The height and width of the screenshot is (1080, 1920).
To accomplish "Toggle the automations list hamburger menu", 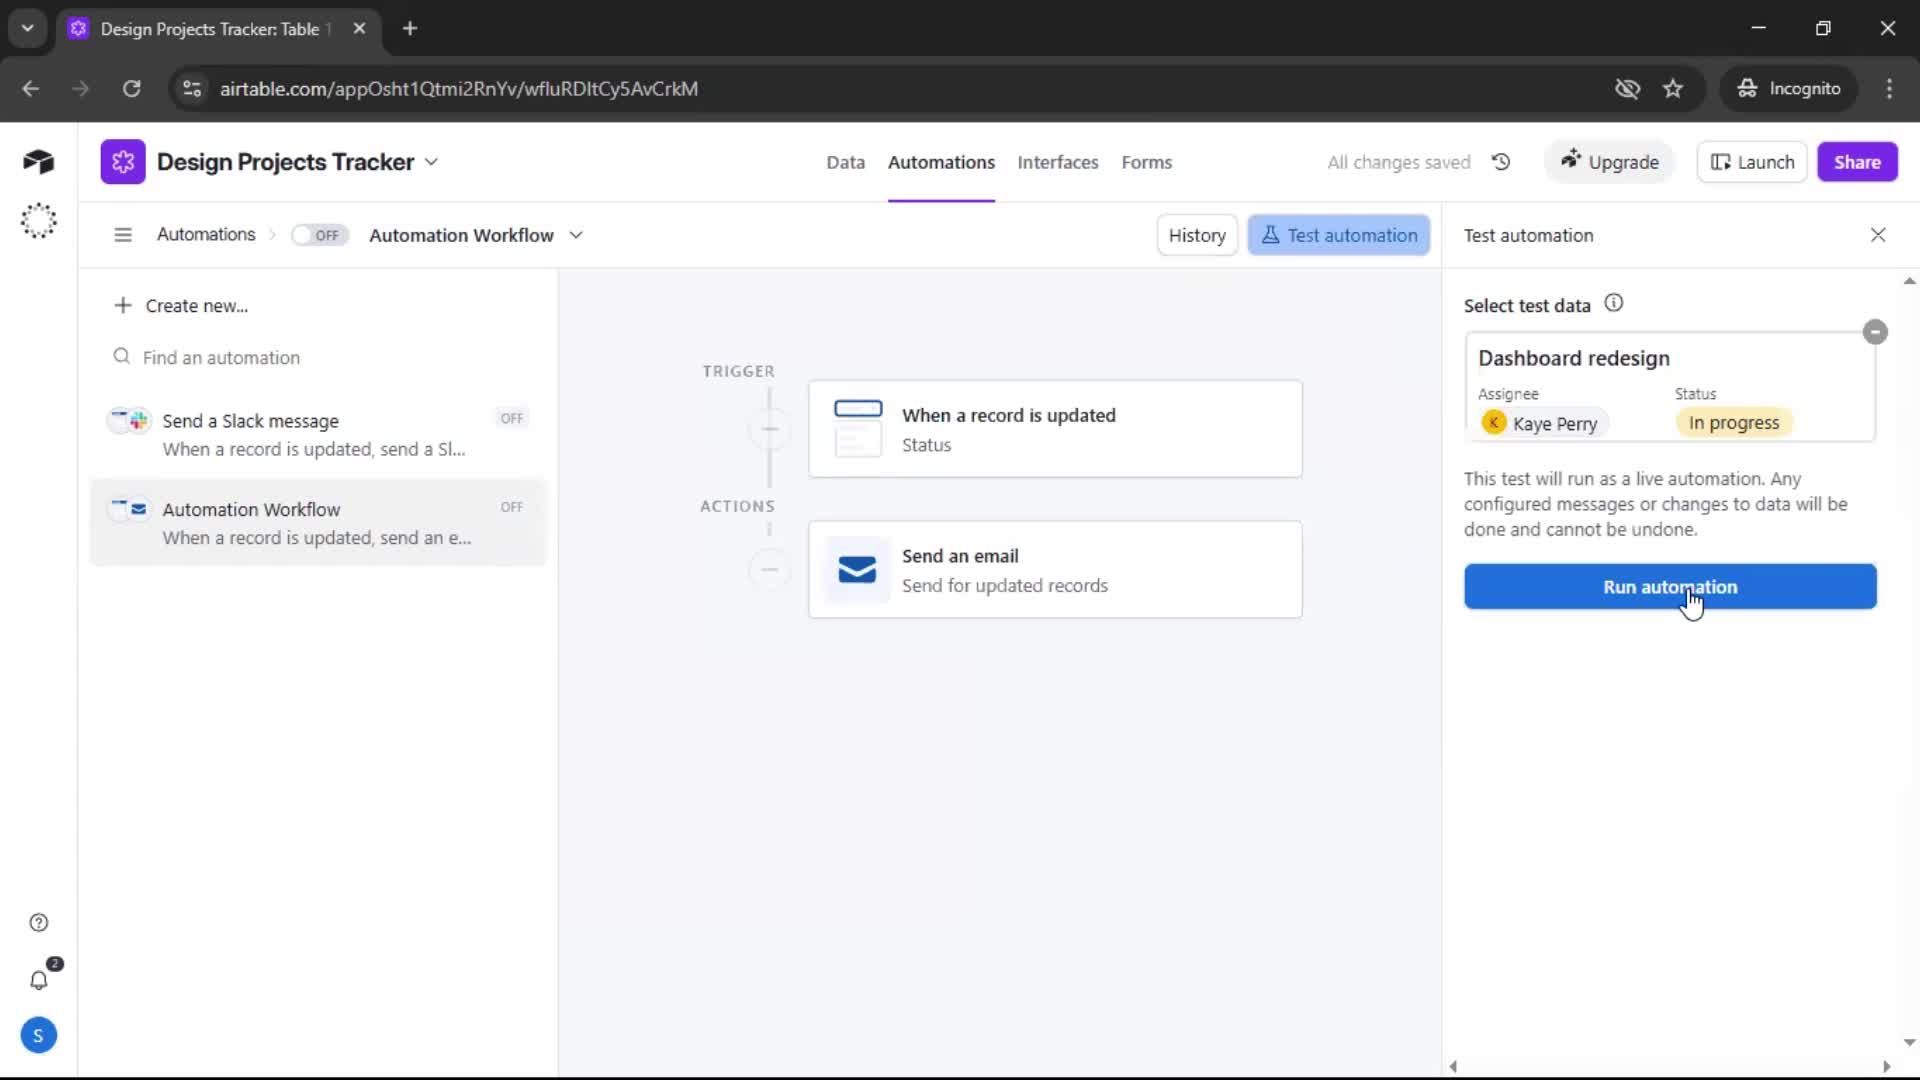I will (123, 235).
